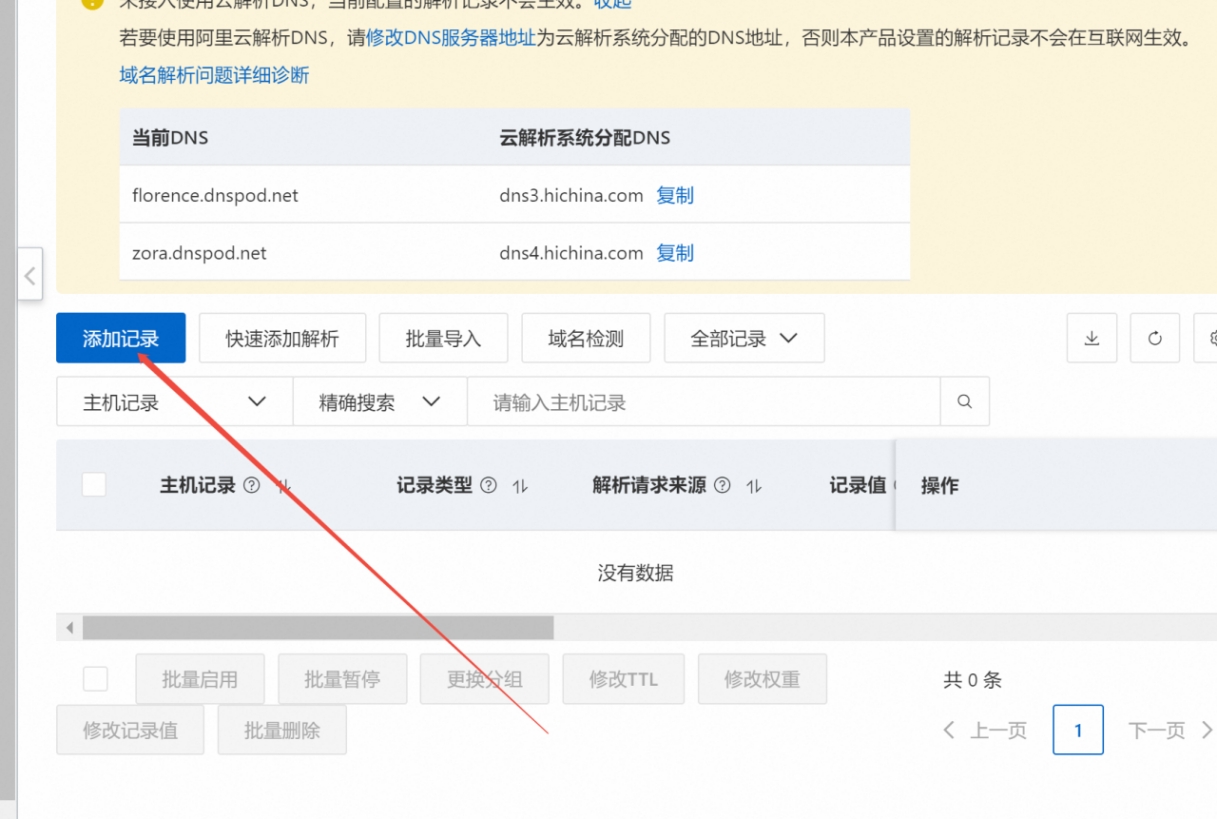
Task: Click the 域名检测 button
Action: click(586, 338)
